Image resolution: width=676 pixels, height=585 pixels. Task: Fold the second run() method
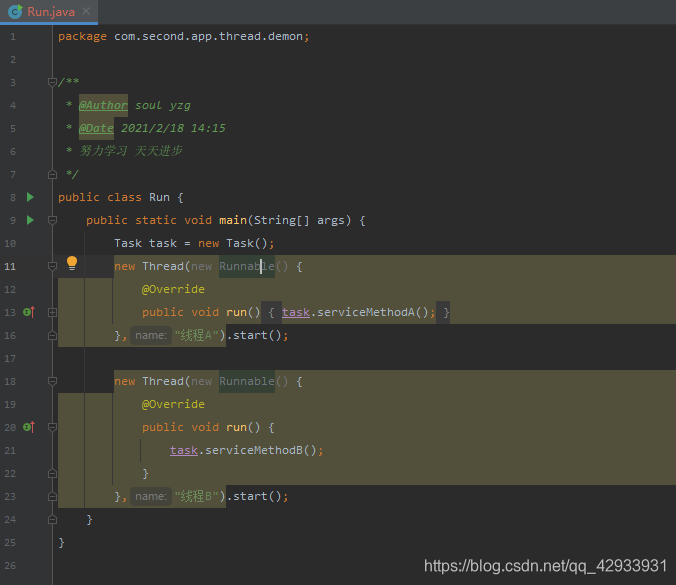pyautogui.click(x=52, y=427)
